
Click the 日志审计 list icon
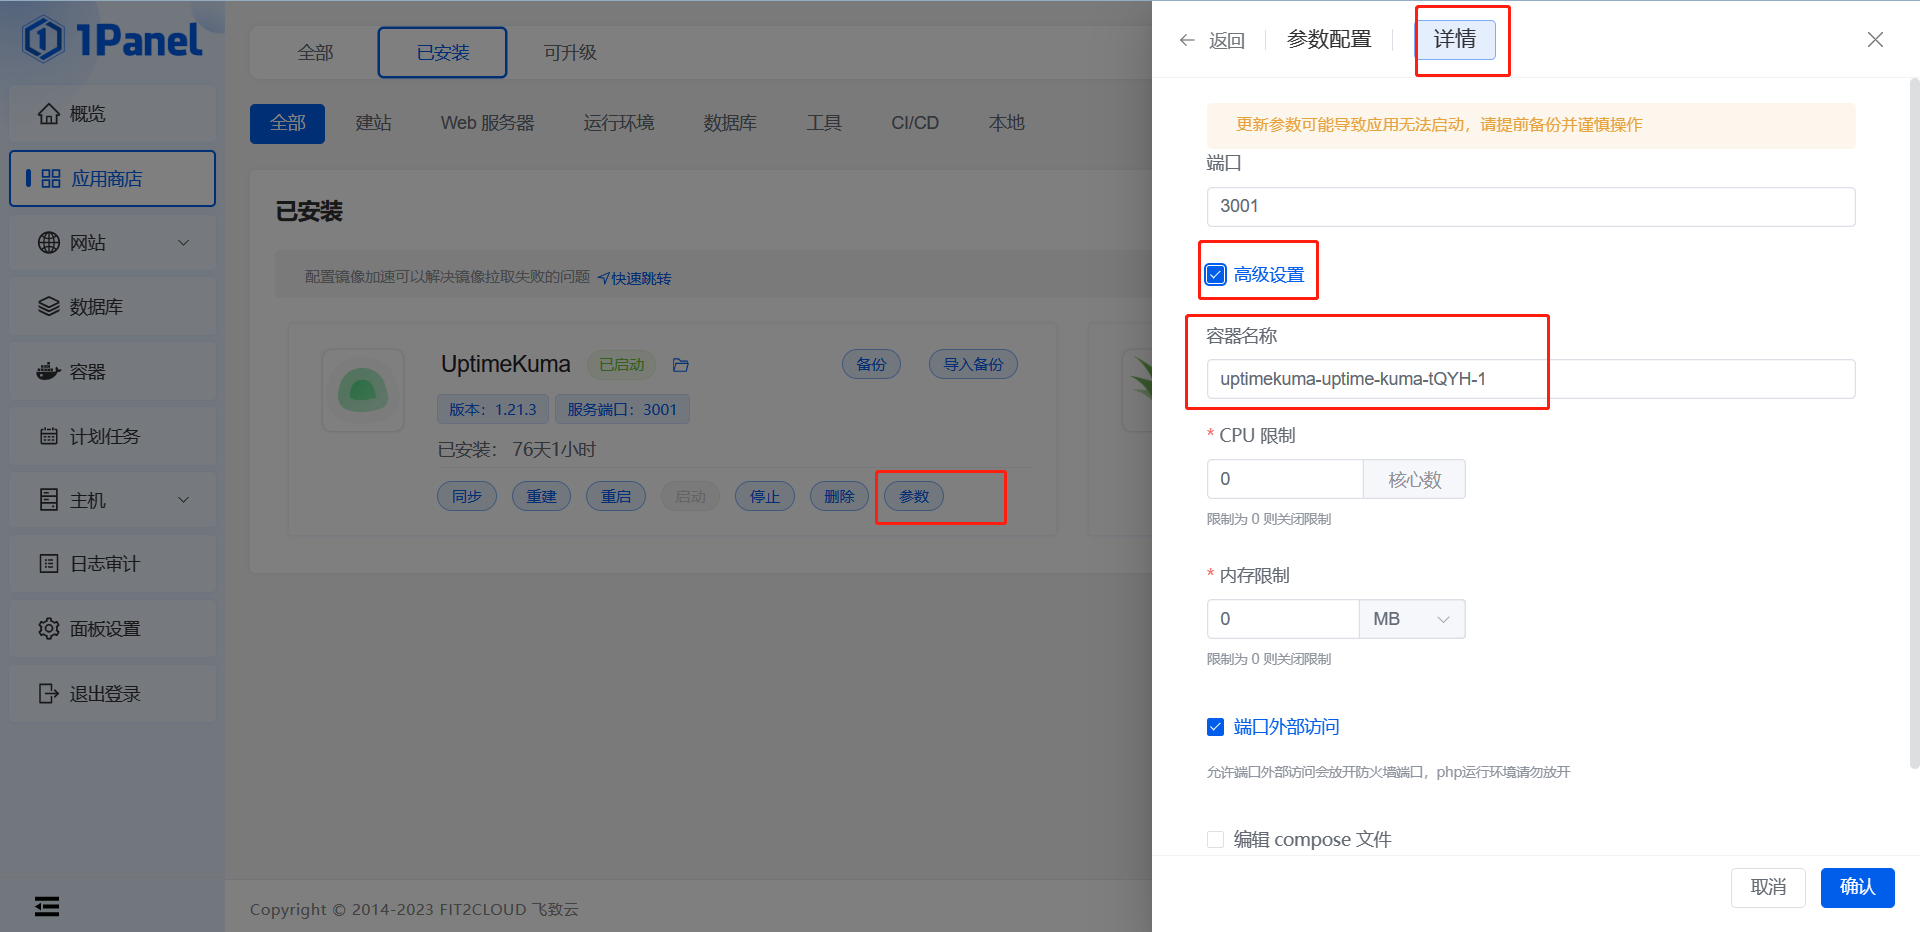coord(49,564)
